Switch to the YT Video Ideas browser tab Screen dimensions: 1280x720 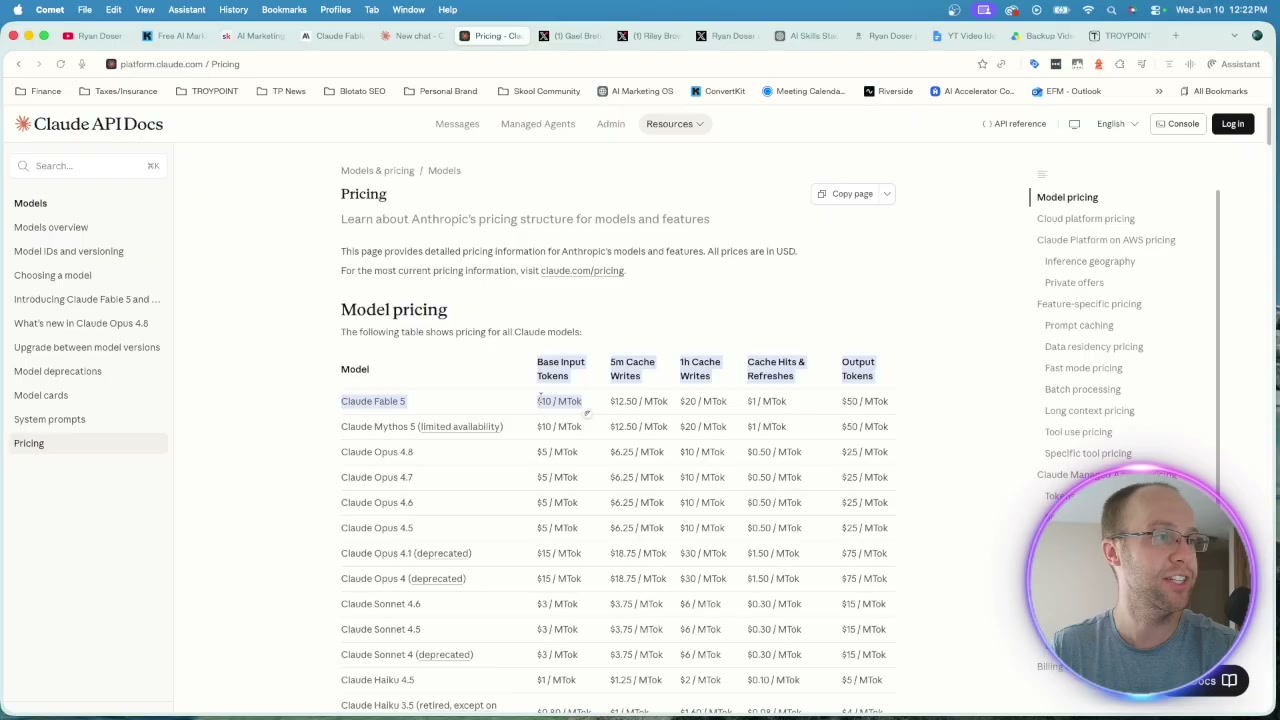(x=963, y=36)
